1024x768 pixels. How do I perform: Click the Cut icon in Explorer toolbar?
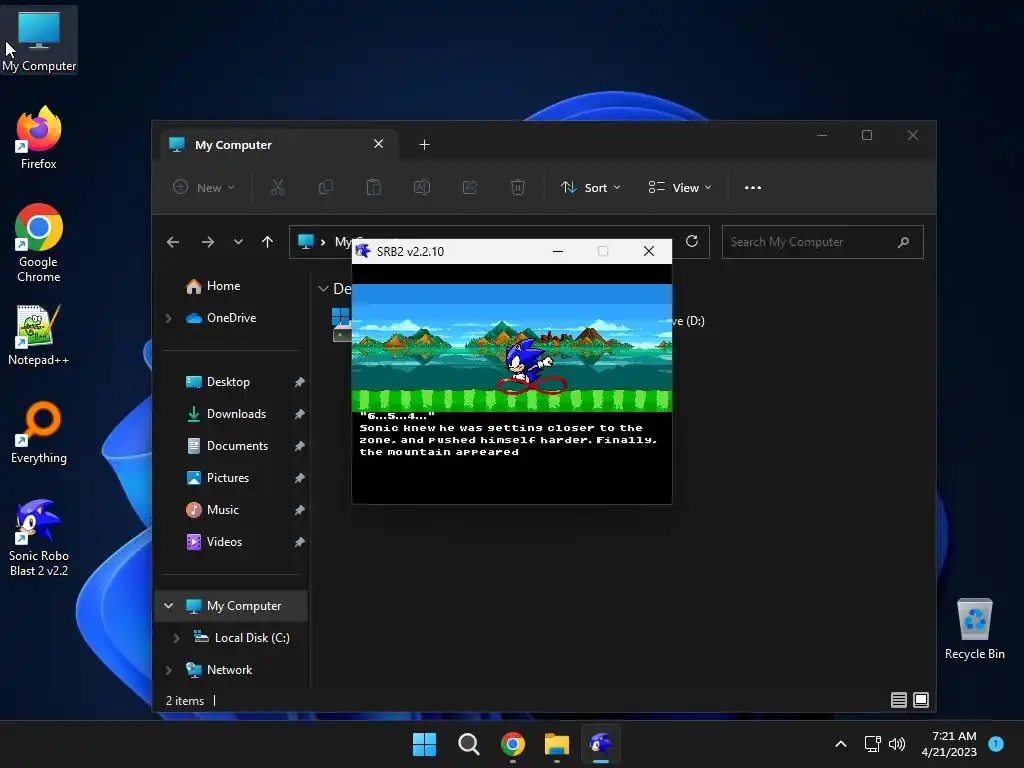click(278, 187)
